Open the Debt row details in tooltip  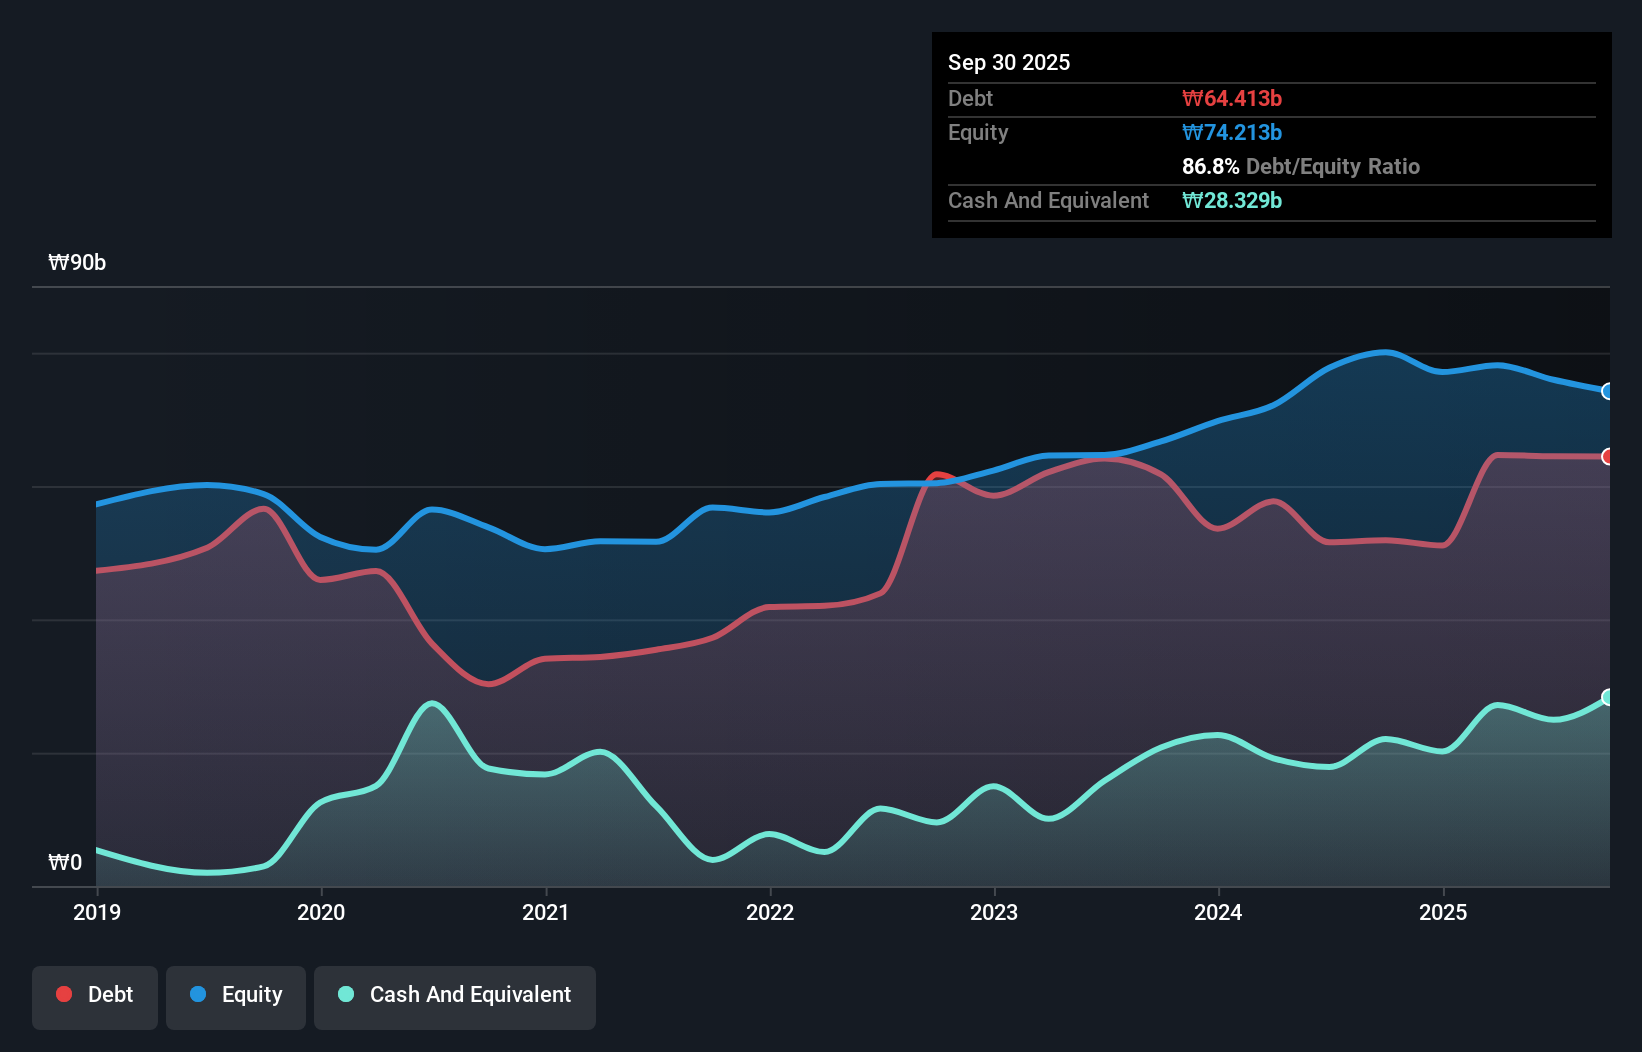point(970,98)
